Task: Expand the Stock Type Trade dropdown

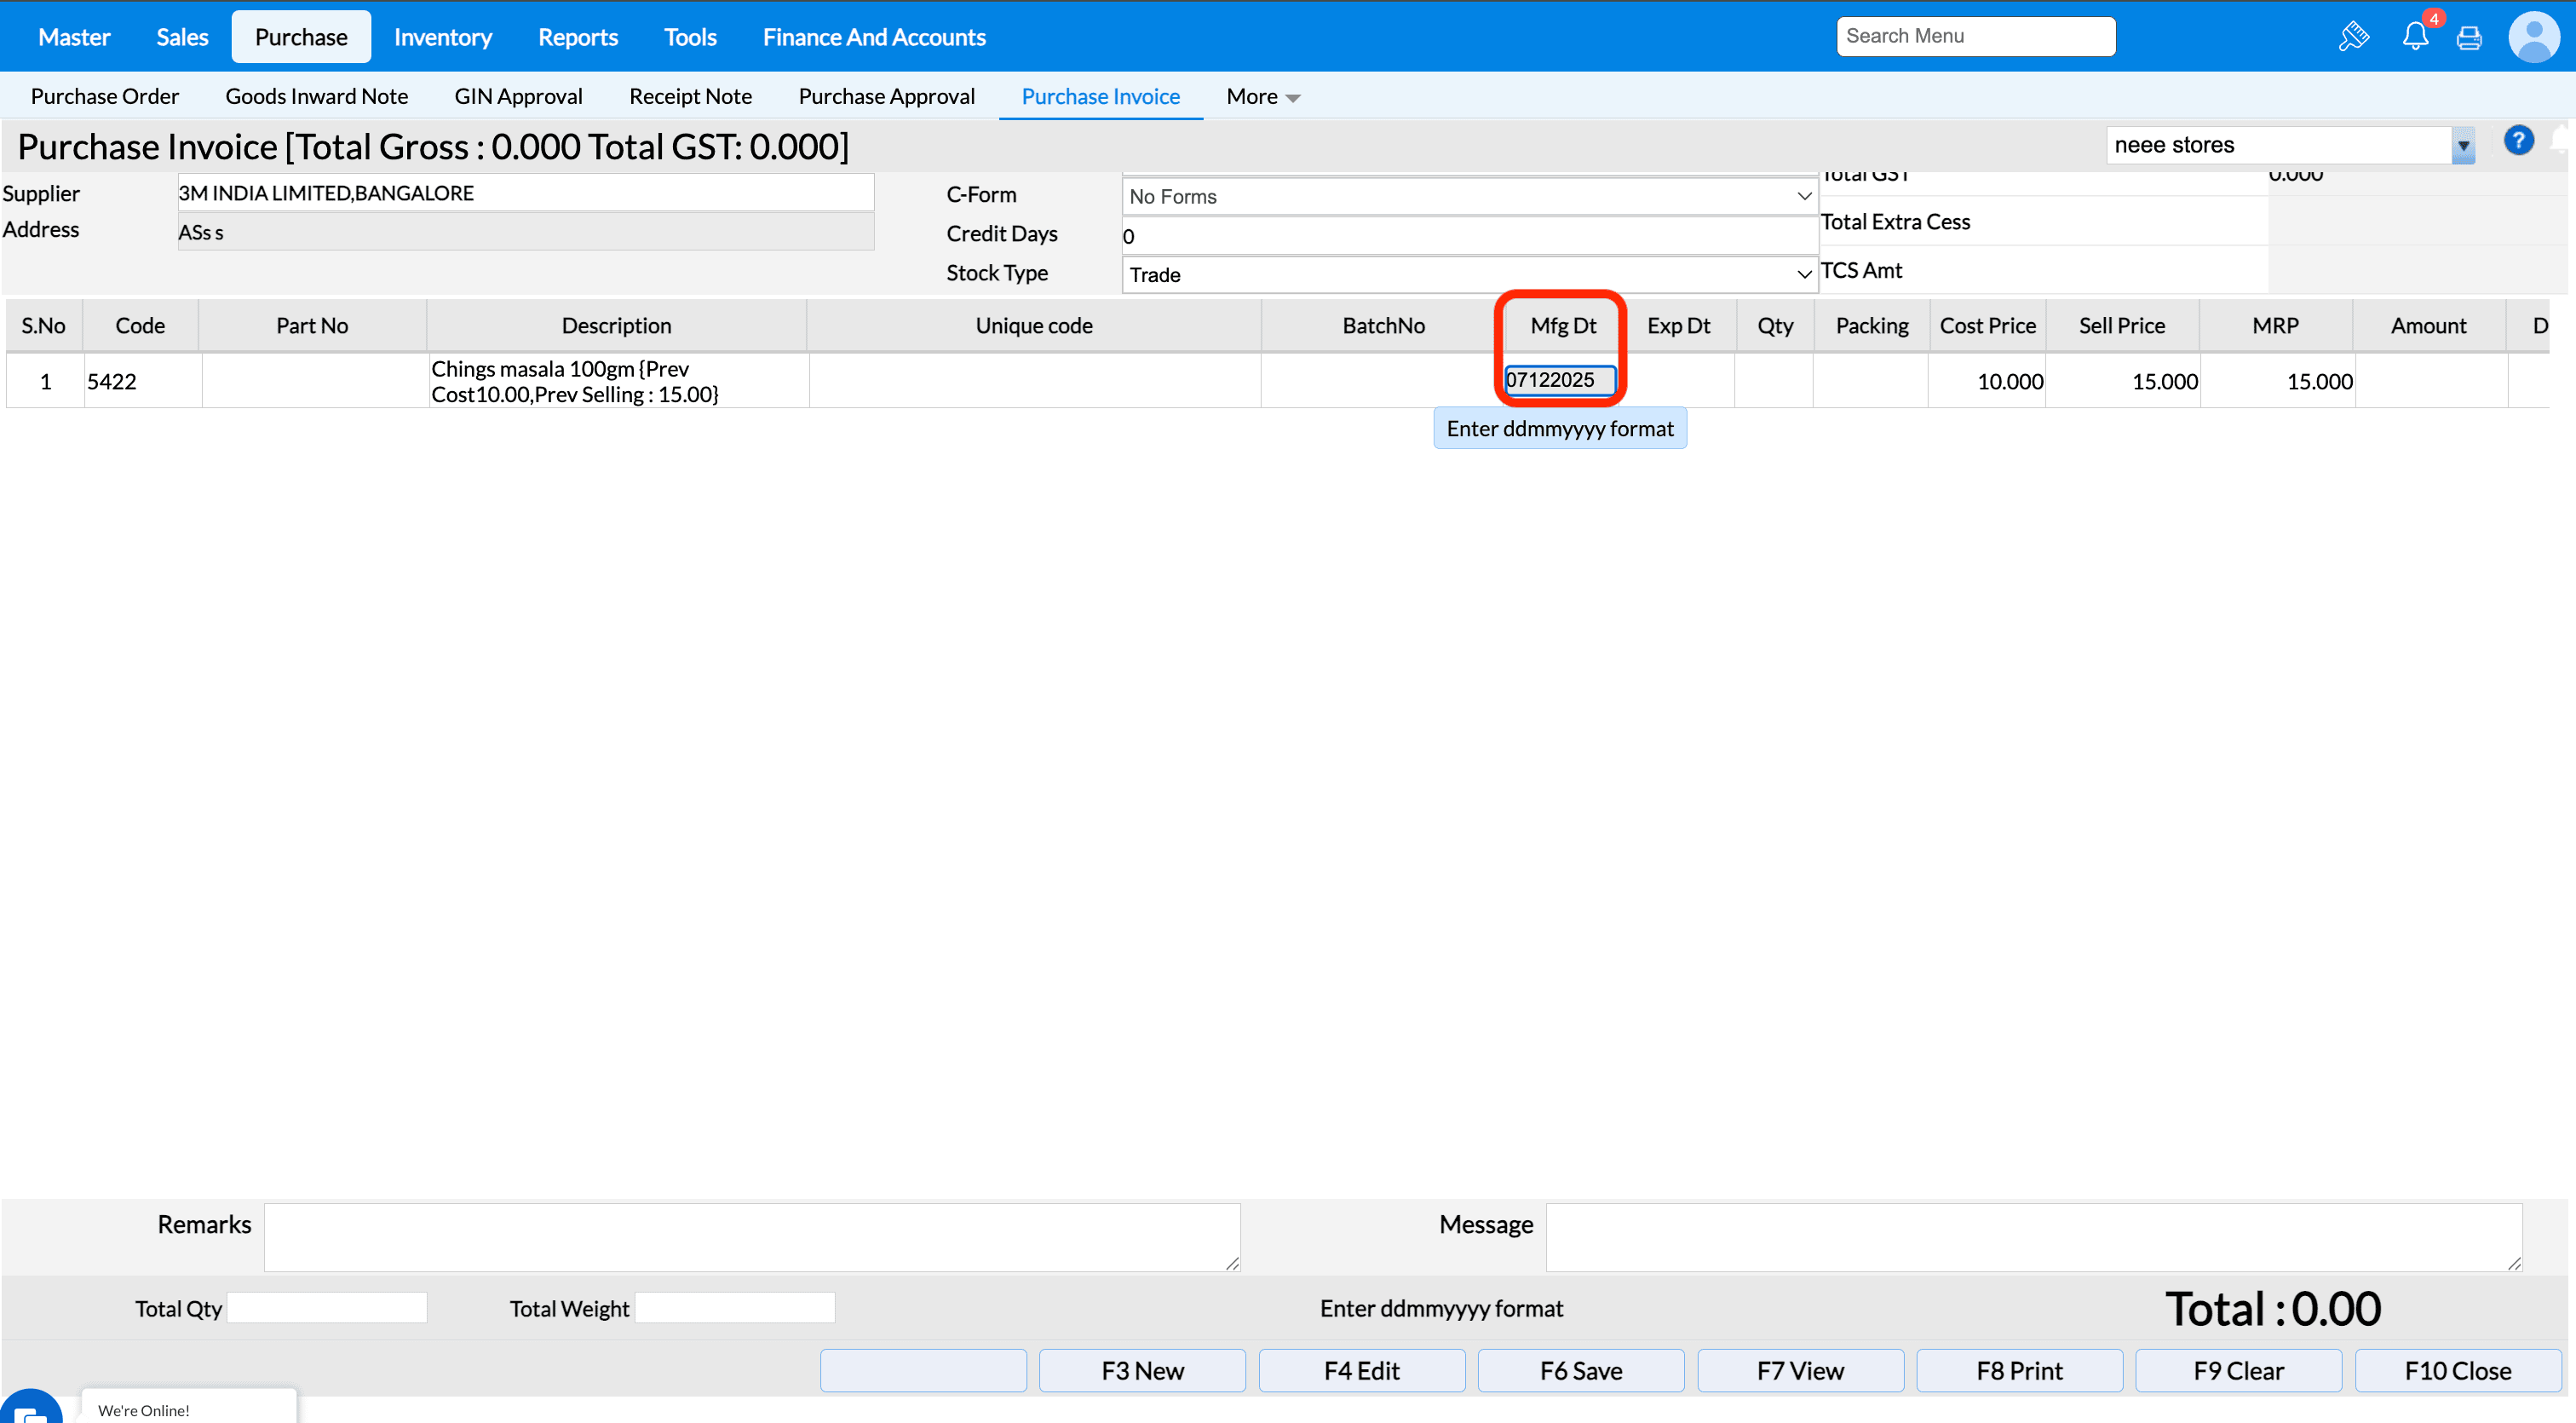Action: 1468,274
